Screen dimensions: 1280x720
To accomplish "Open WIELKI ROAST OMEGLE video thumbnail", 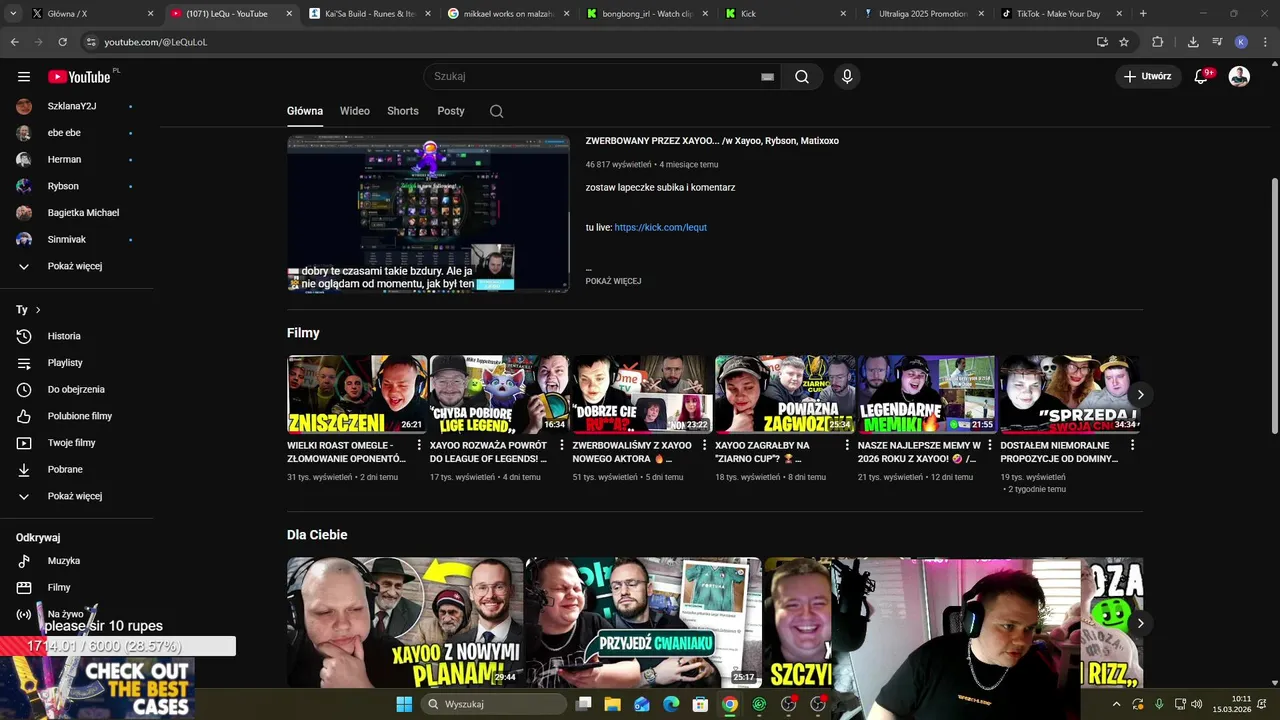I will point(357,394).
